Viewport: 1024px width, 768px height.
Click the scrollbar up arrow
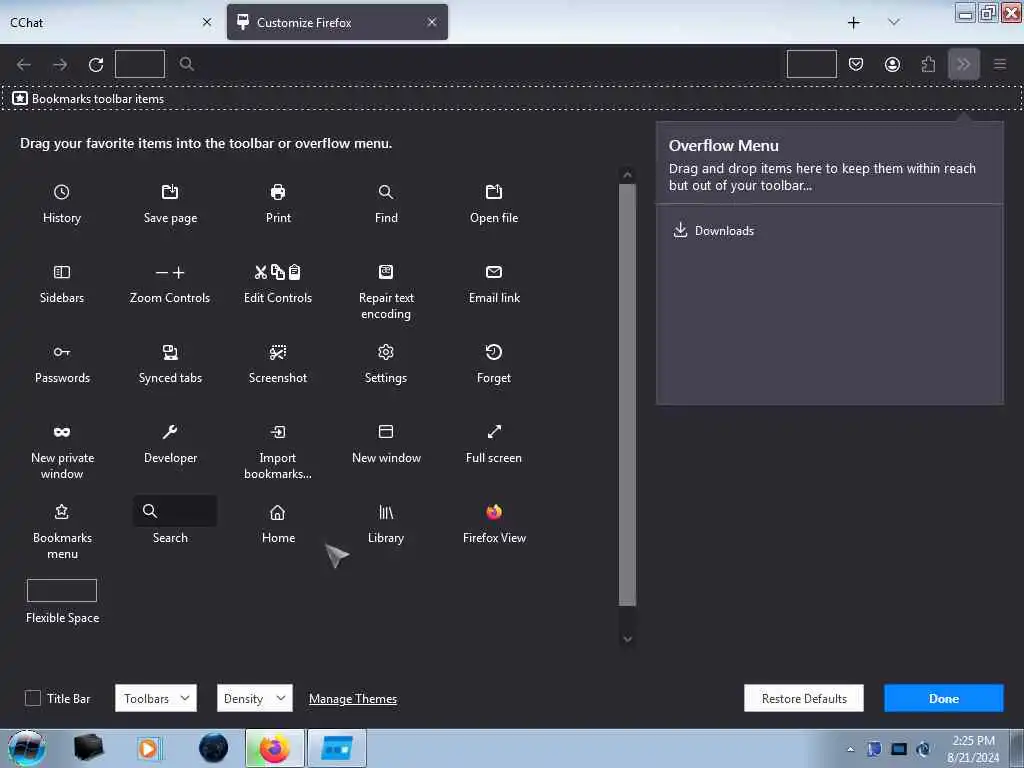(x=628, y=174)
